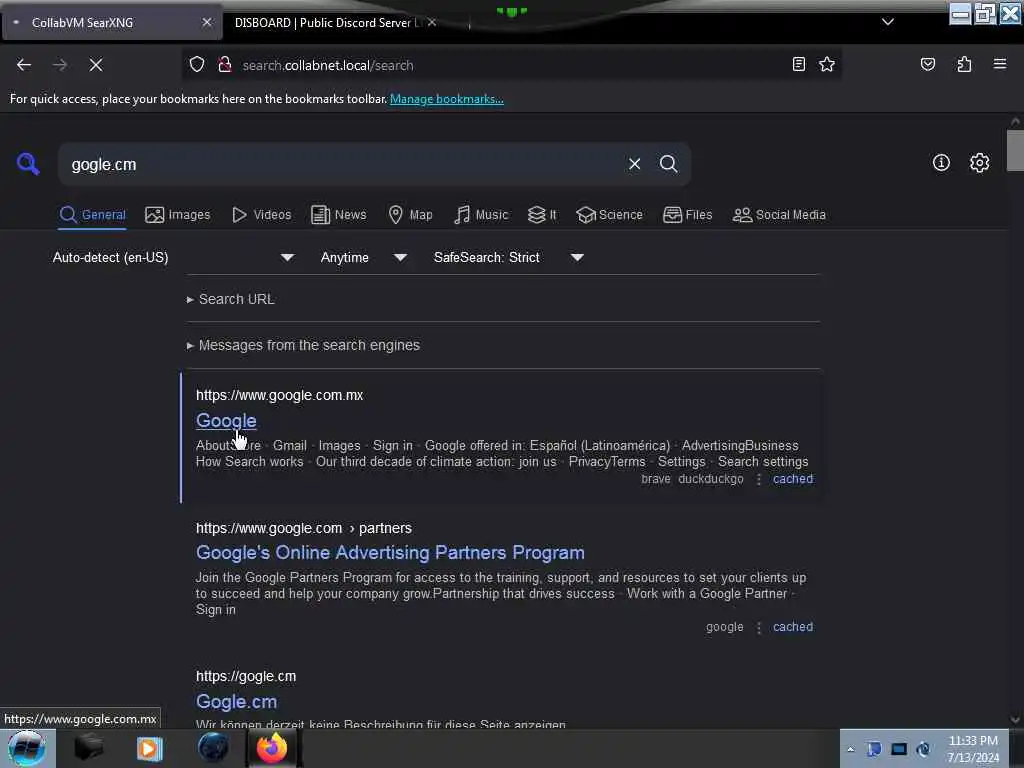Open the Firefox hamburger menu

(1000, 64)
